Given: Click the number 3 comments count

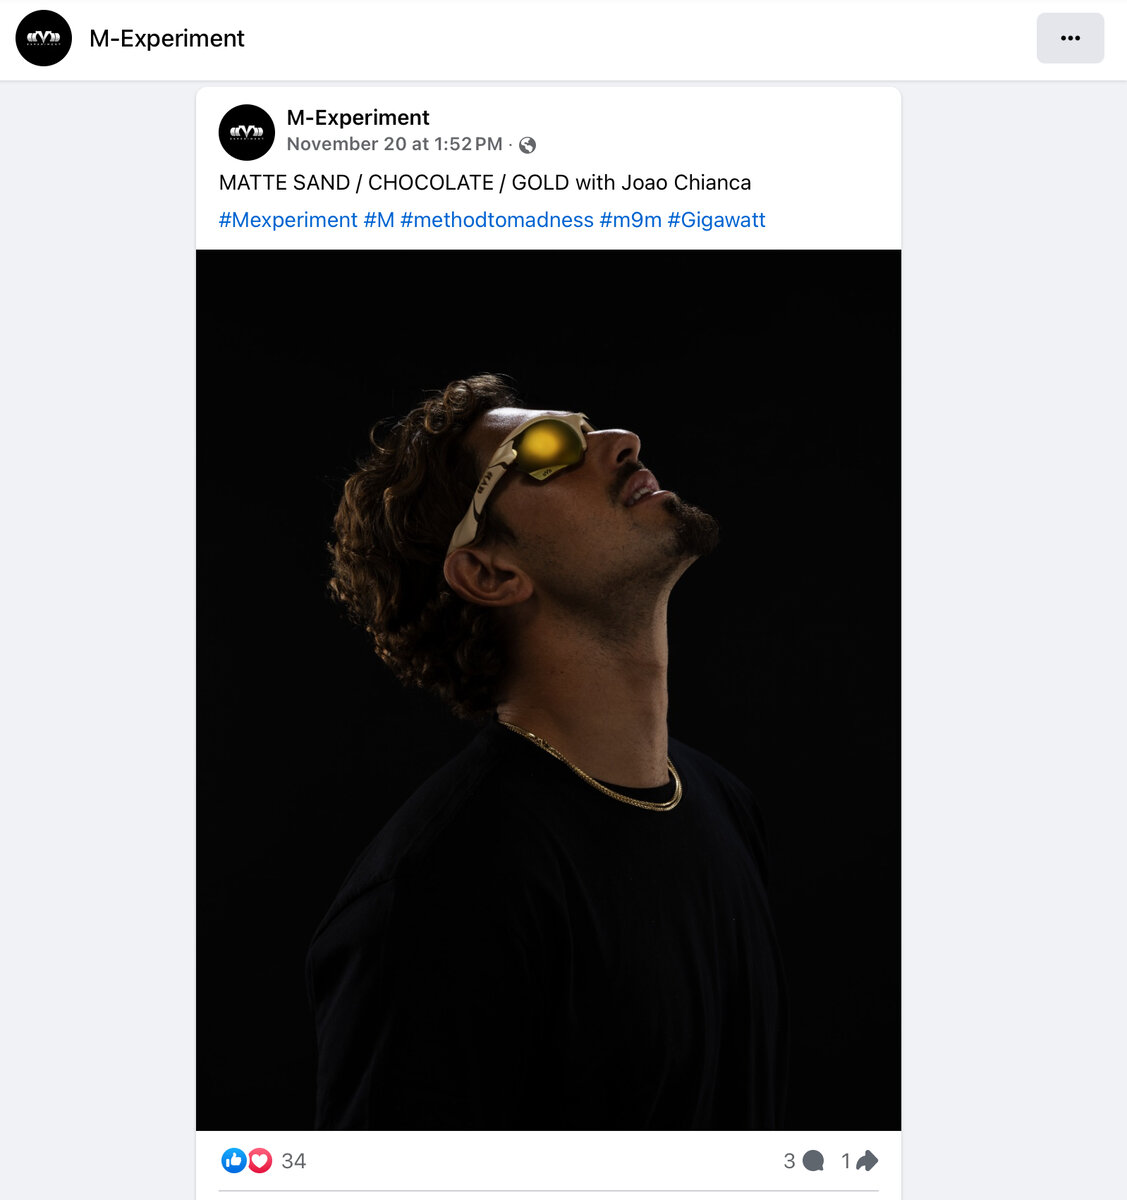Looking at the screenshot, I should 789,1161.
